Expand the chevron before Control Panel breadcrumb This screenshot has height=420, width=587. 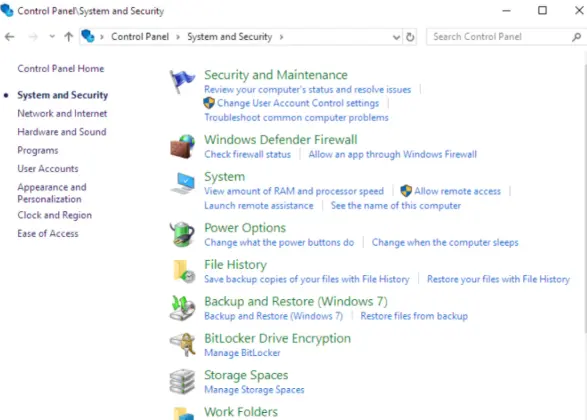point(101,37)
